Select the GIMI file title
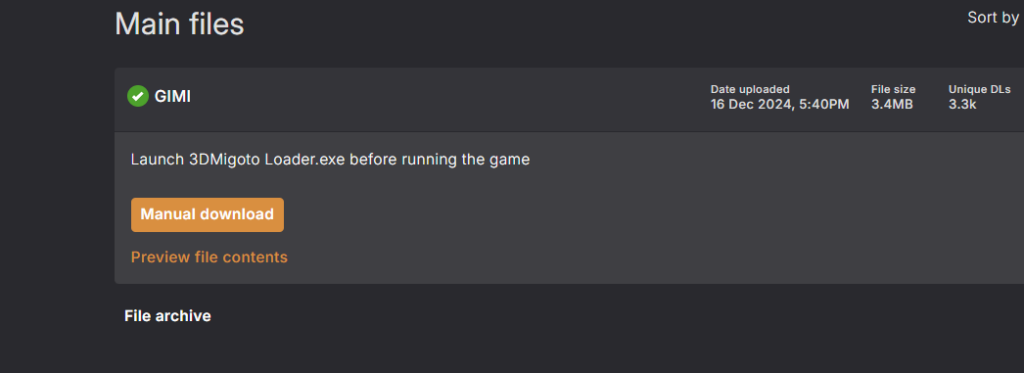Viewport: 1024px width, 373px height. click(172, 97)
